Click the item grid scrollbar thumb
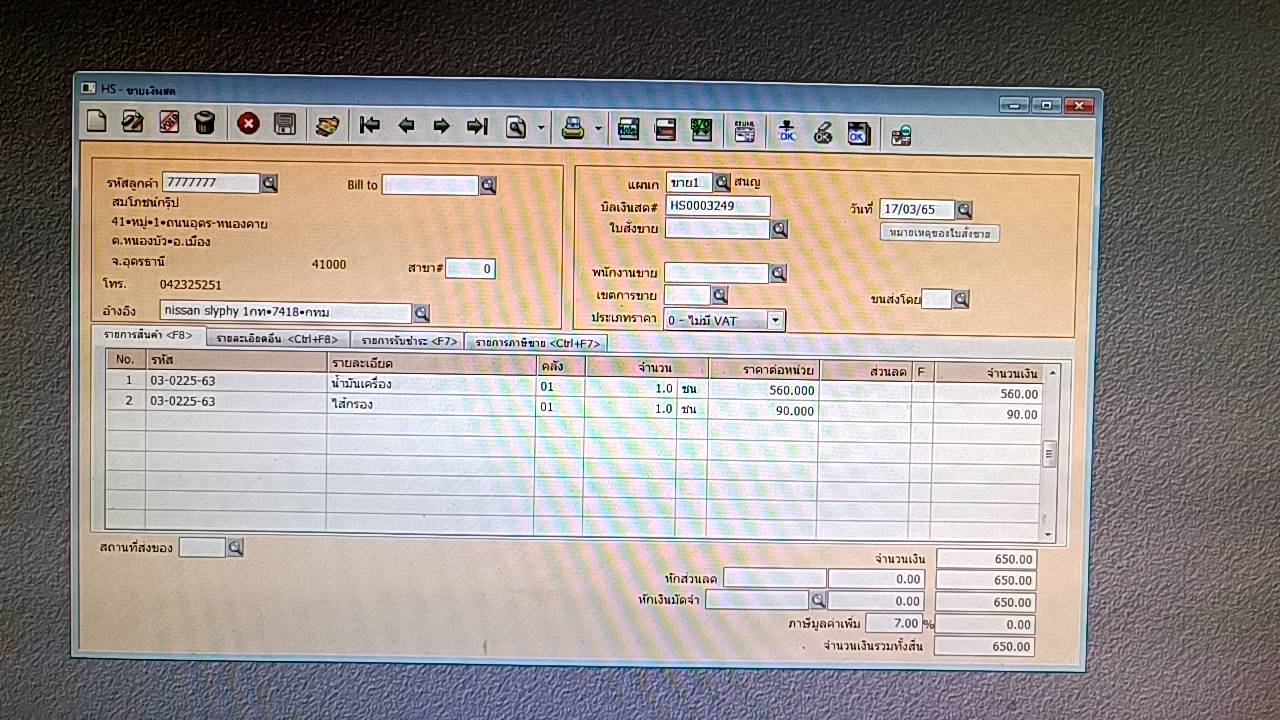The width and height of the screenshot is (1280, 720). click(x=1049, y=454)
